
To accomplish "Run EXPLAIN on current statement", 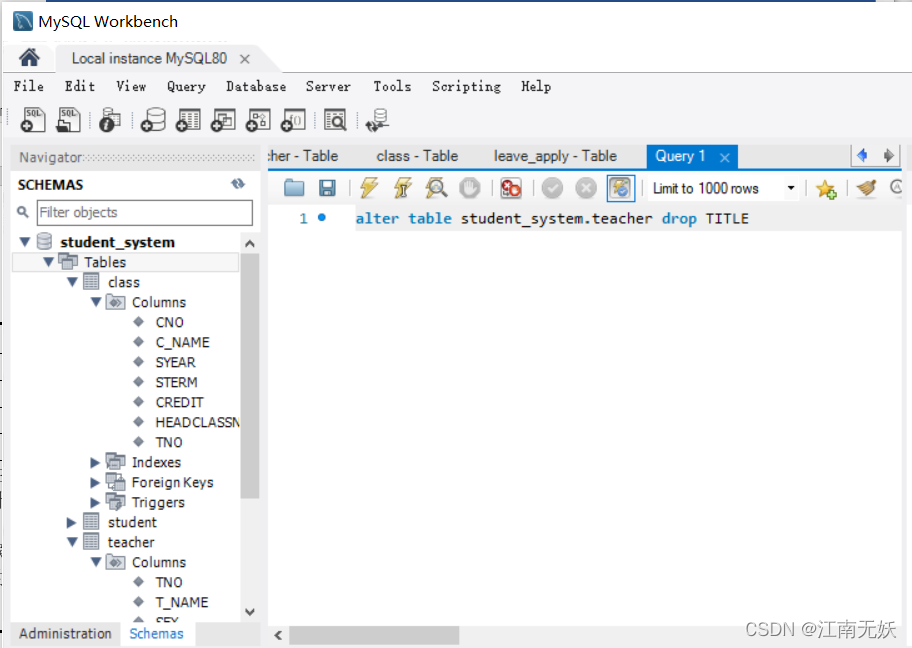I will pyautogui.click(x=436, y=188).
